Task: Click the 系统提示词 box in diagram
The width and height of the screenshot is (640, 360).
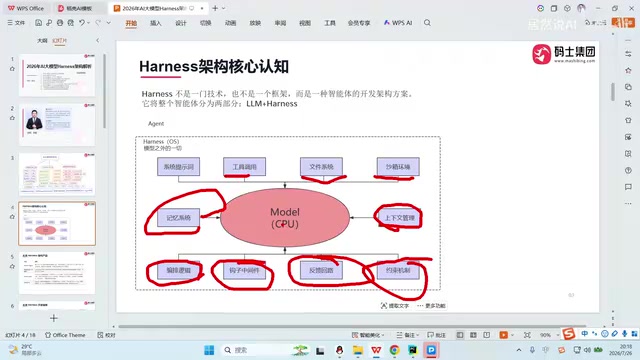Action: (178, 167)
